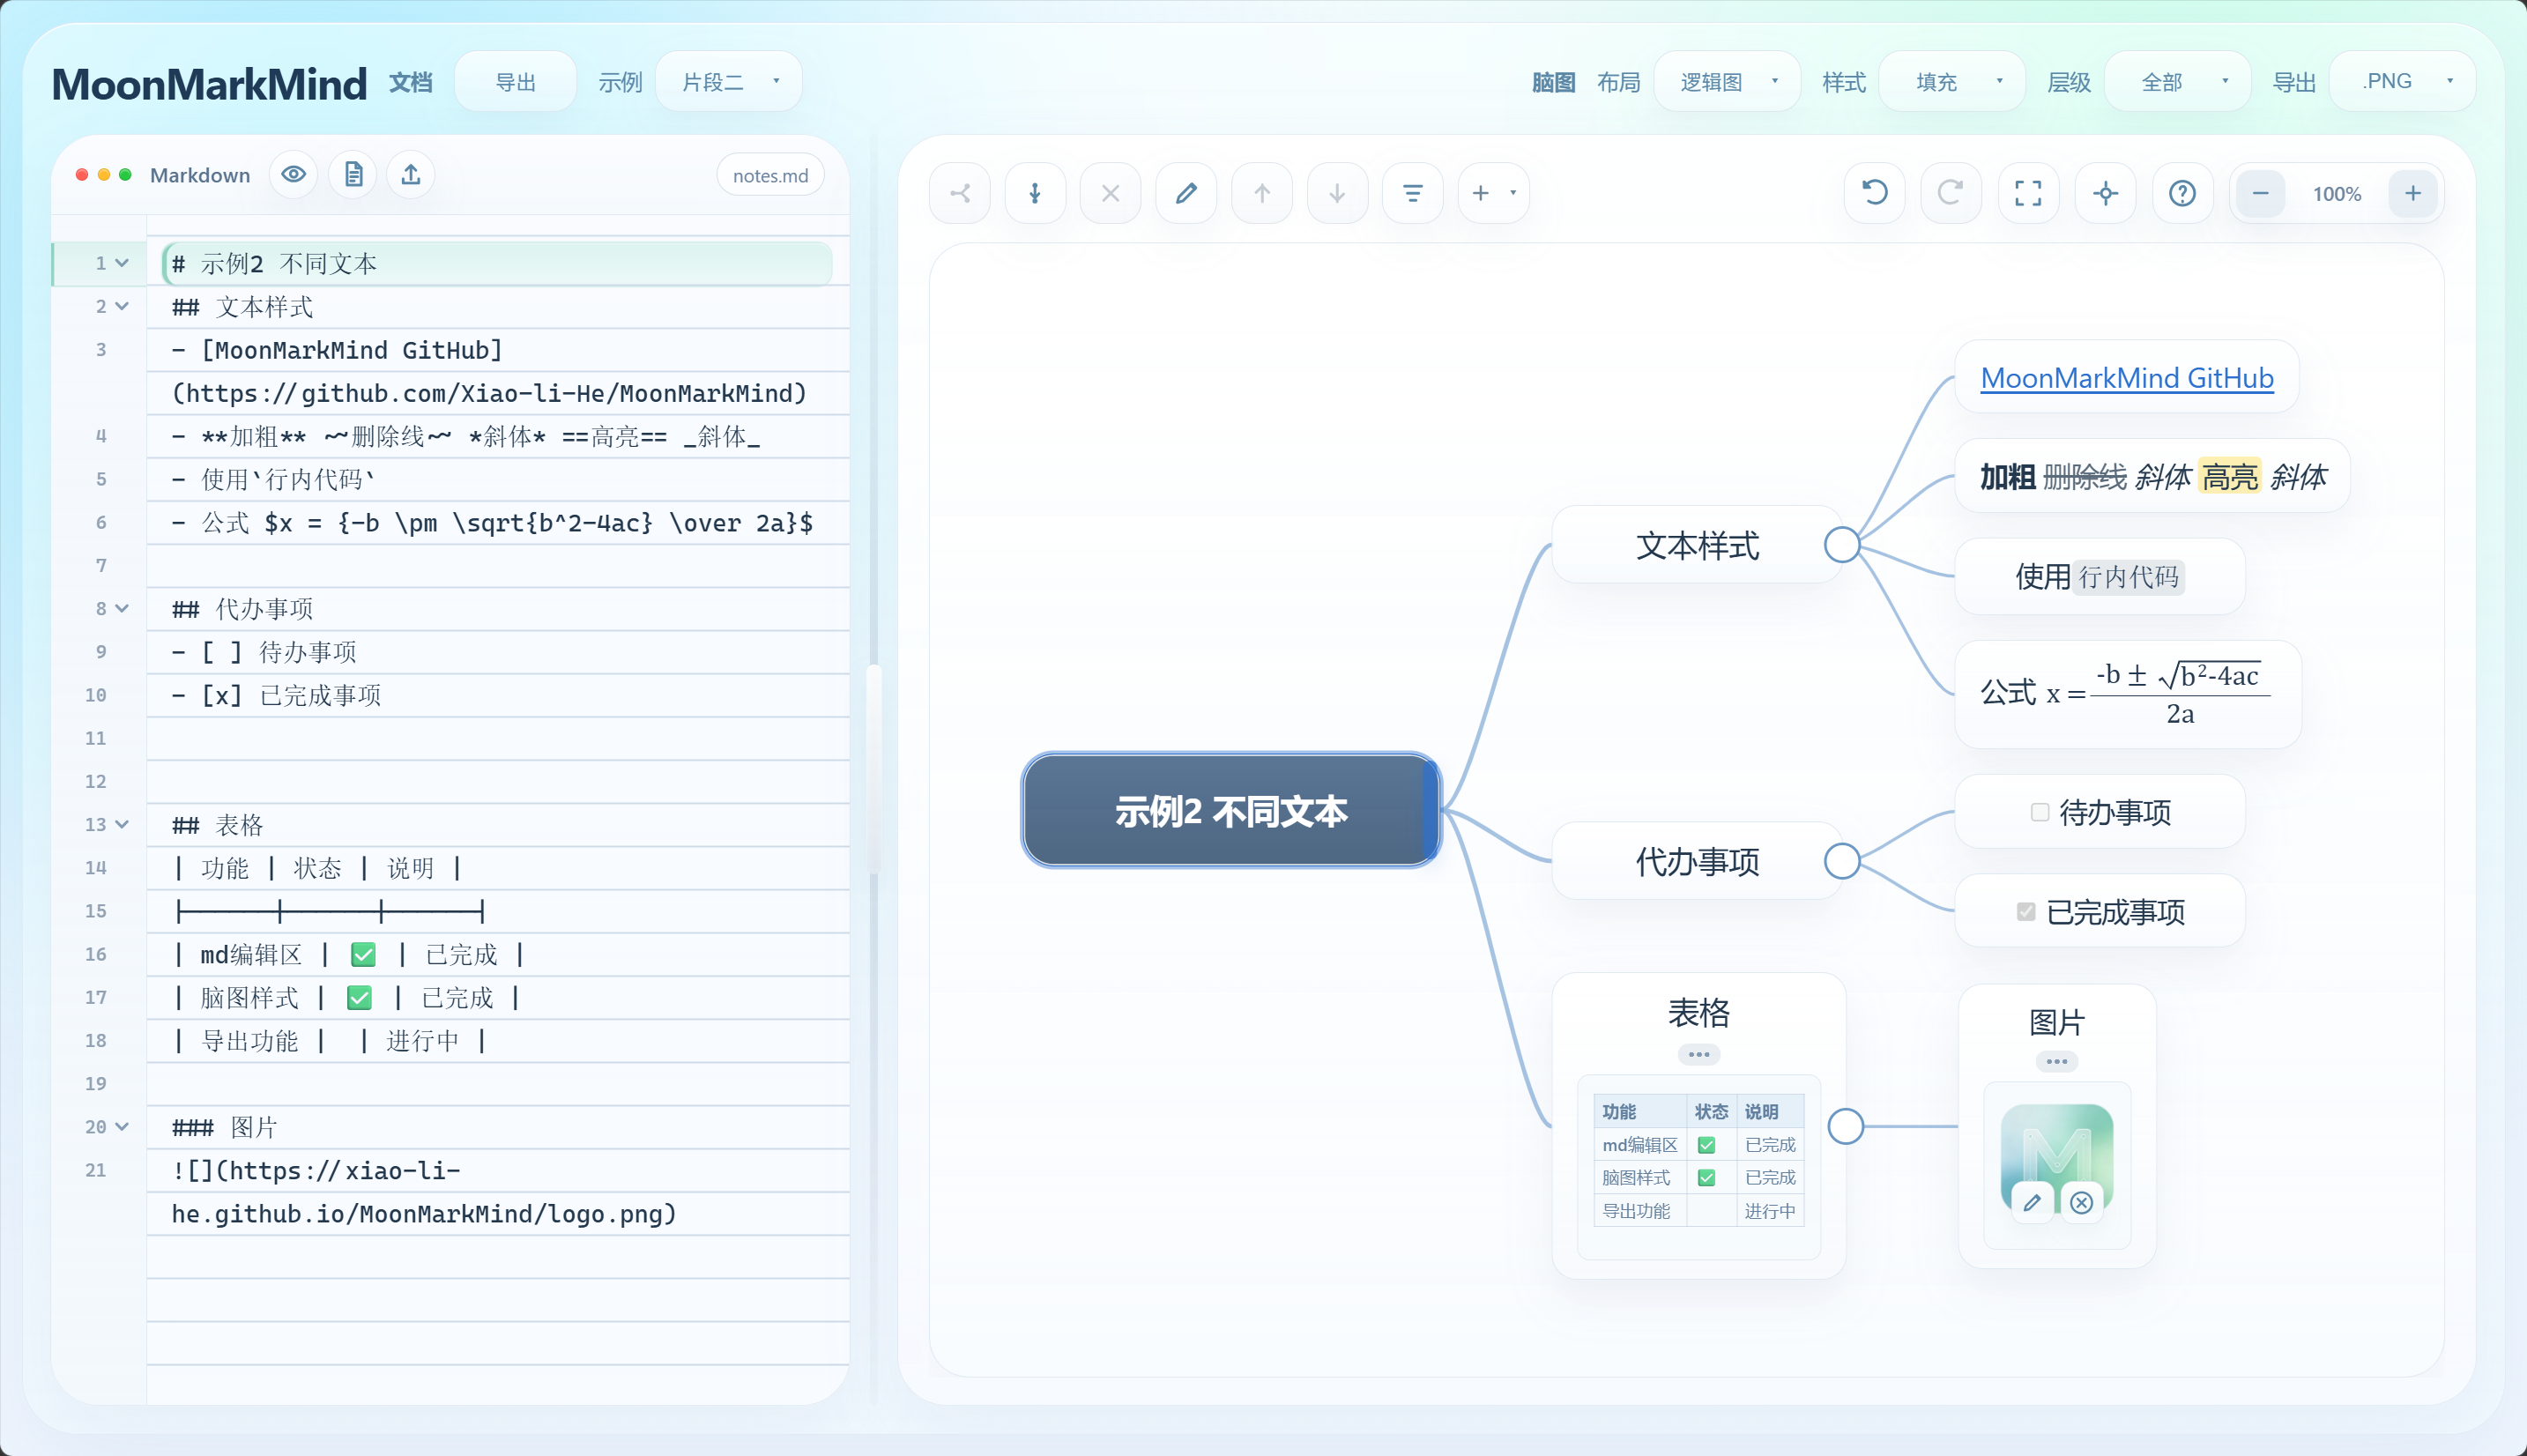
Task: Remove the logo image with circled X
Action: 2081,1203
